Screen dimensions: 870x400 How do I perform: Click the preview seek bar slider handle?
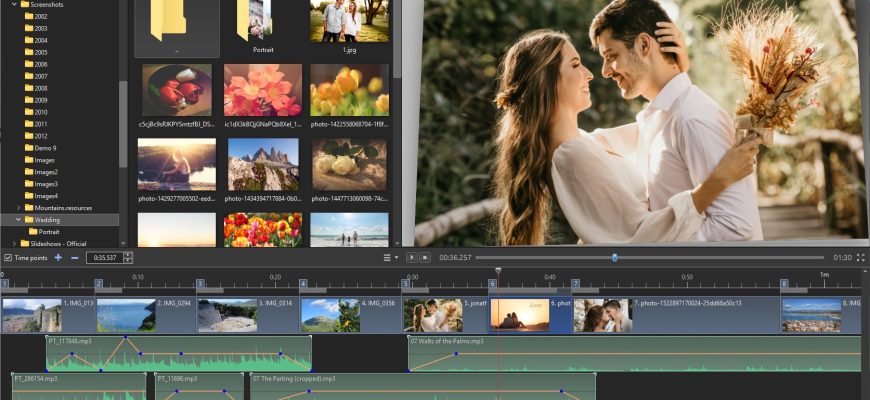click(x=614, y=257)
